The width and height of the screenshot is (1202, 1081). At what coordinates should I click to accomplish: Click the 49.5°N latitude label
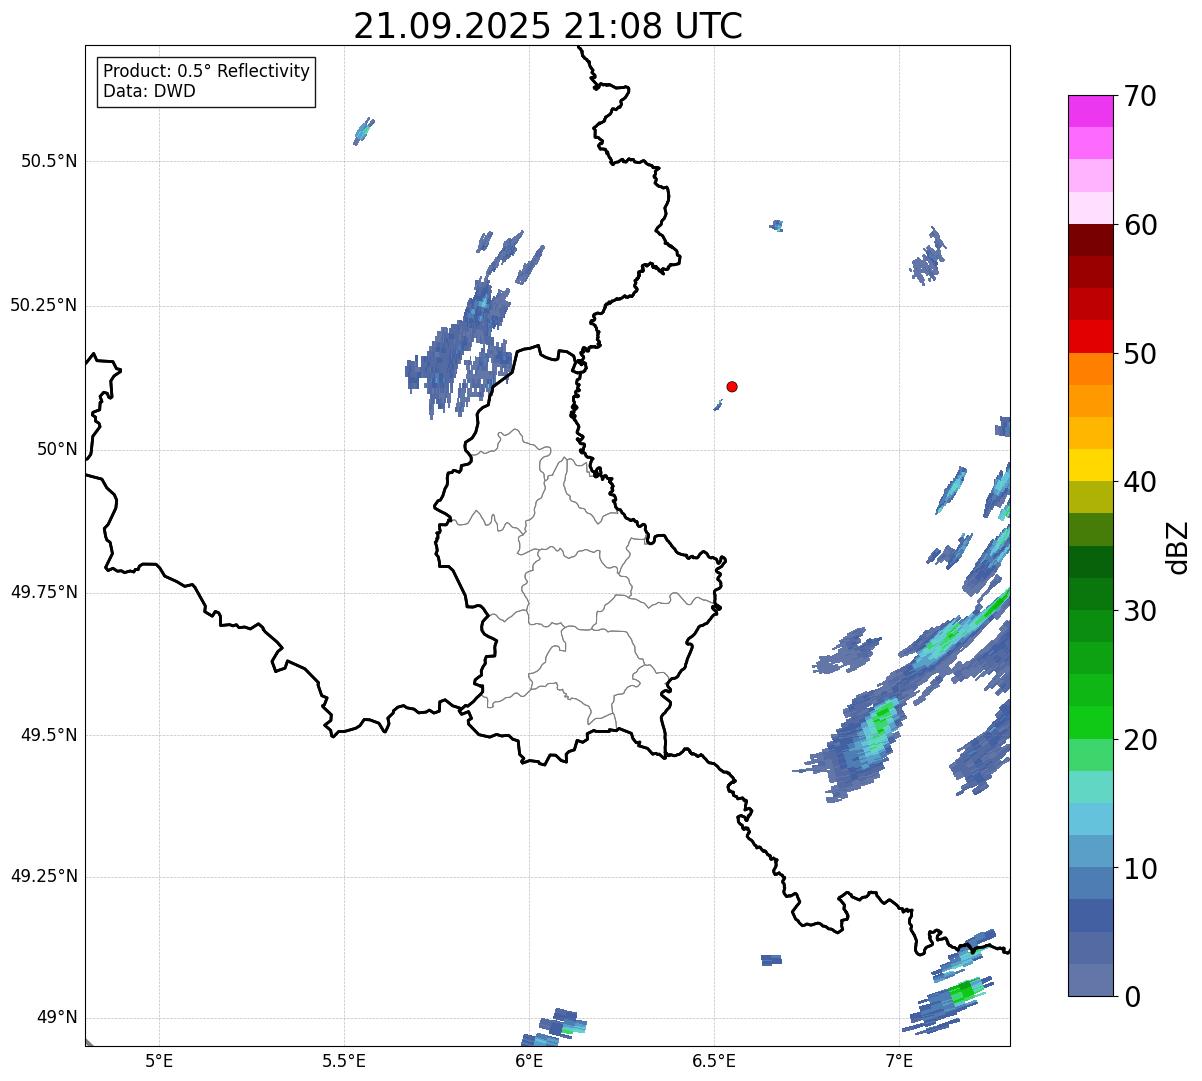49,735
